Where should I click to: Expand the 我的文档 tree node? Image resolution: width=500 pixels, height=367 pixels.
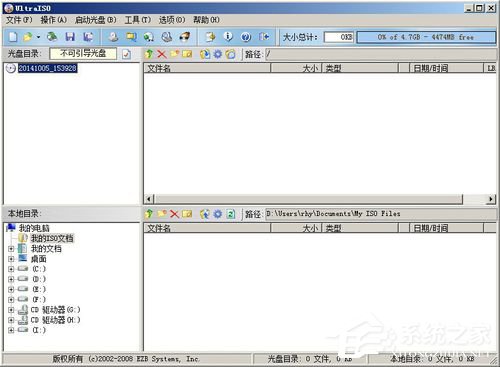coord(11,249)
